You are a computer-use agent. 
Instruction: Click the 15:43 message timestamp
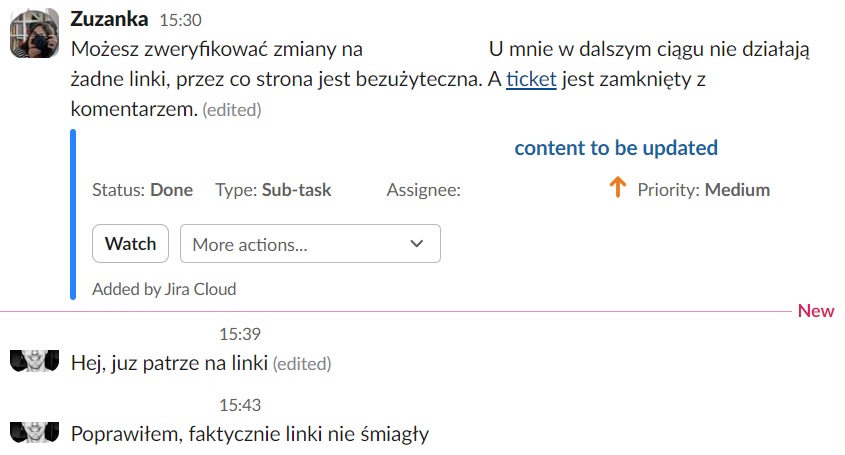click(240, 405)
